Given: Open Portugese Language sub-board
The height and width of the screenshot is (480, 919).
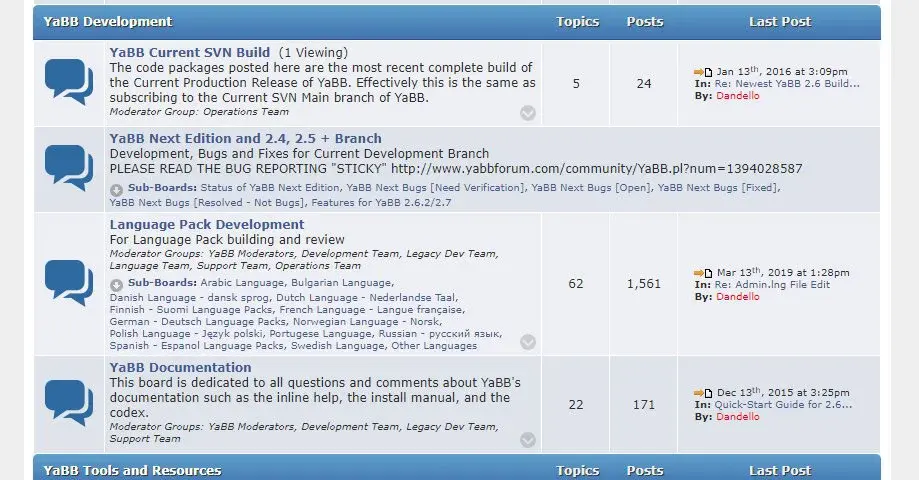Looking at the screenshot, I should coord(320,333).
